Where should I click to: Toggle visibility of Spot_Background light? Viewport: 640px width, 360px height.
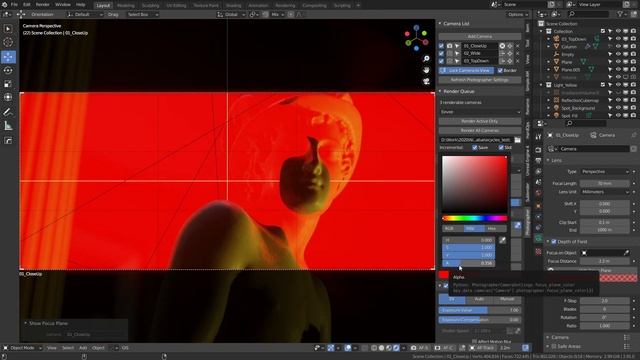tap(618, 108)
